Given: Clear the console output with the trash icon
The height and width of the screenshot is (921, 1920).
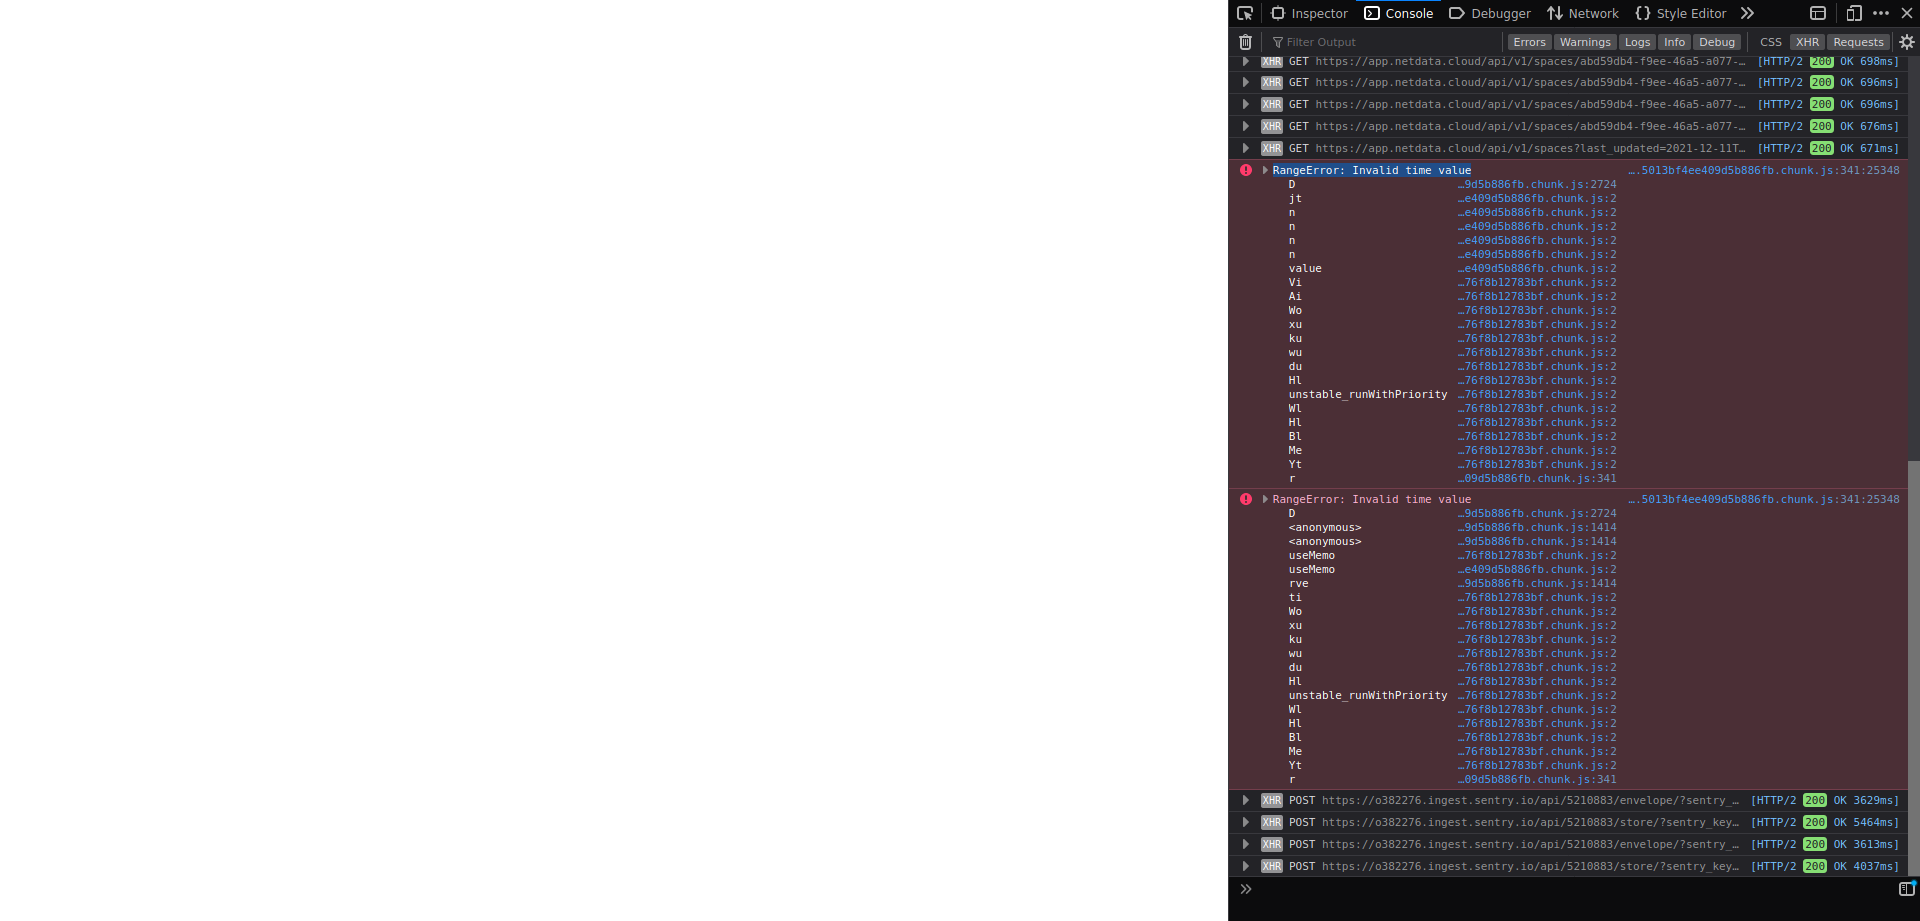Looking at the screenshot, I should pyautogui.click(x=1245, y=42).
